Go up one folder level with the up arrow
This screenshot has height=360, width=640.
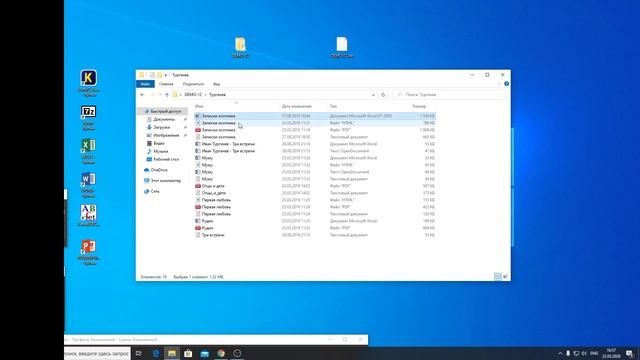click(167, 95)
